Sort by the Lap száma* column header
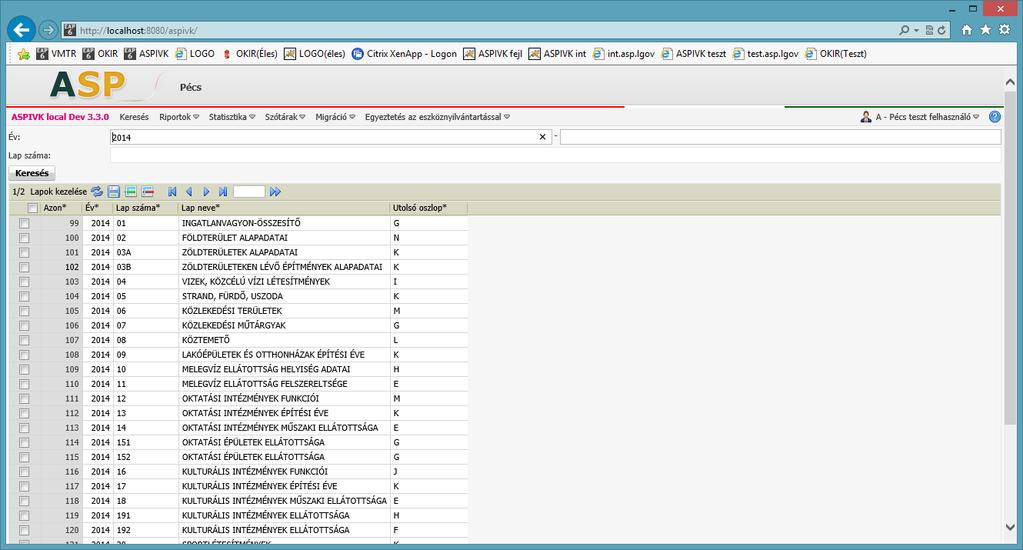1023x550 pixels. tap(136, 208)
